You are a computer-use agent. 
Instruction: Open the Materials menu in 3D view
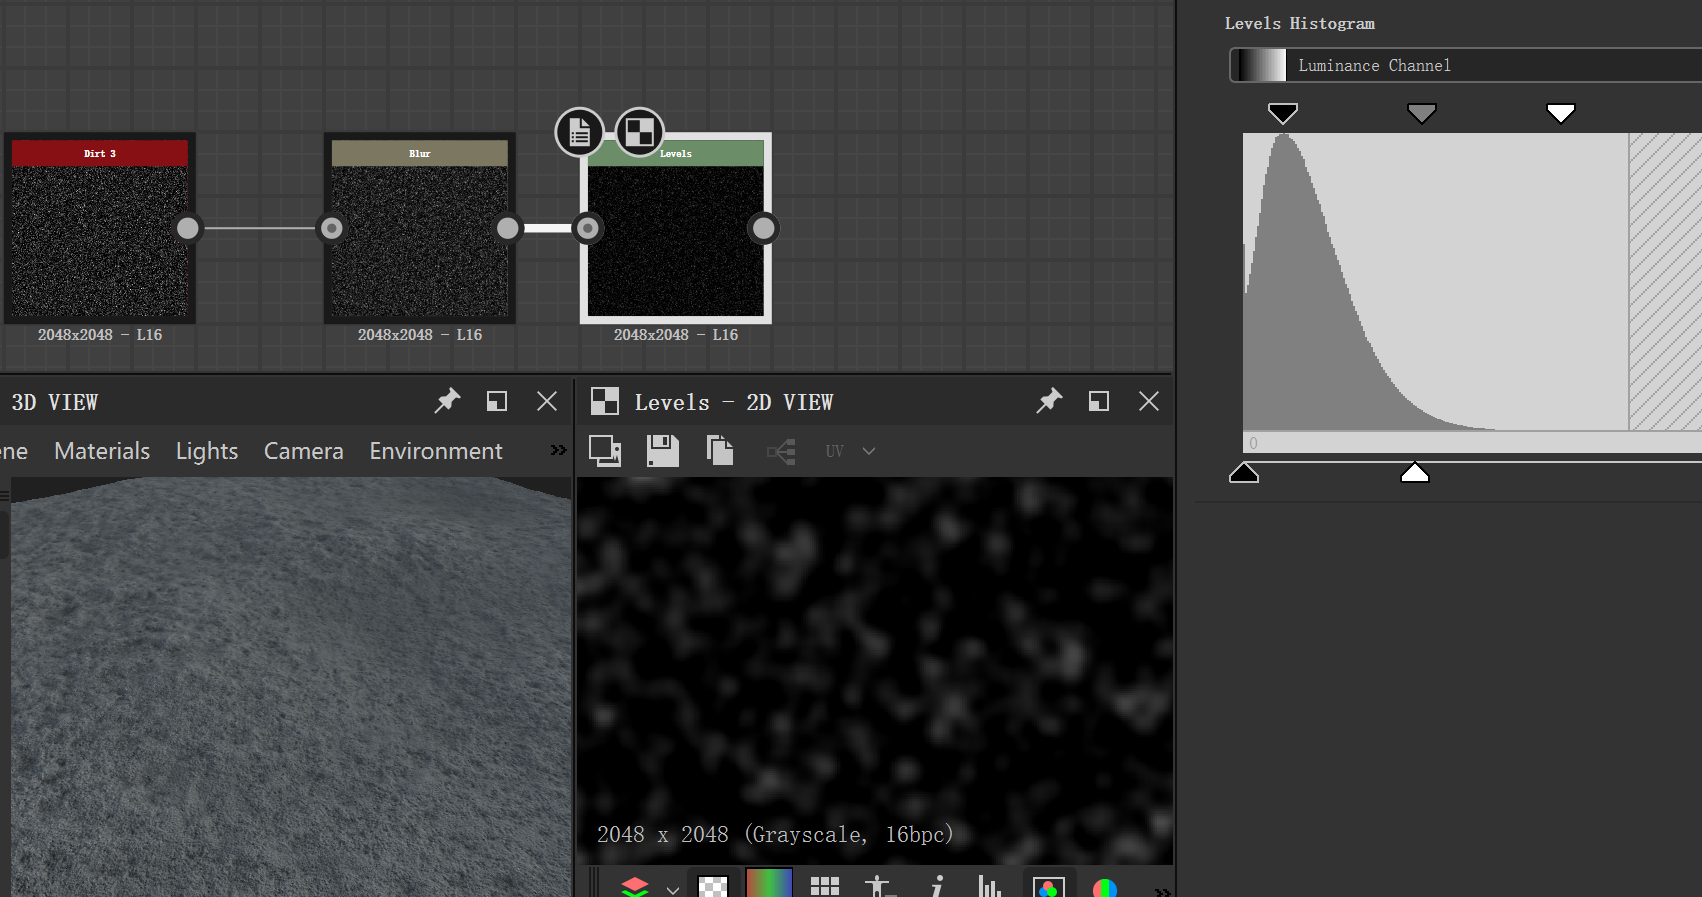(102, 451)
